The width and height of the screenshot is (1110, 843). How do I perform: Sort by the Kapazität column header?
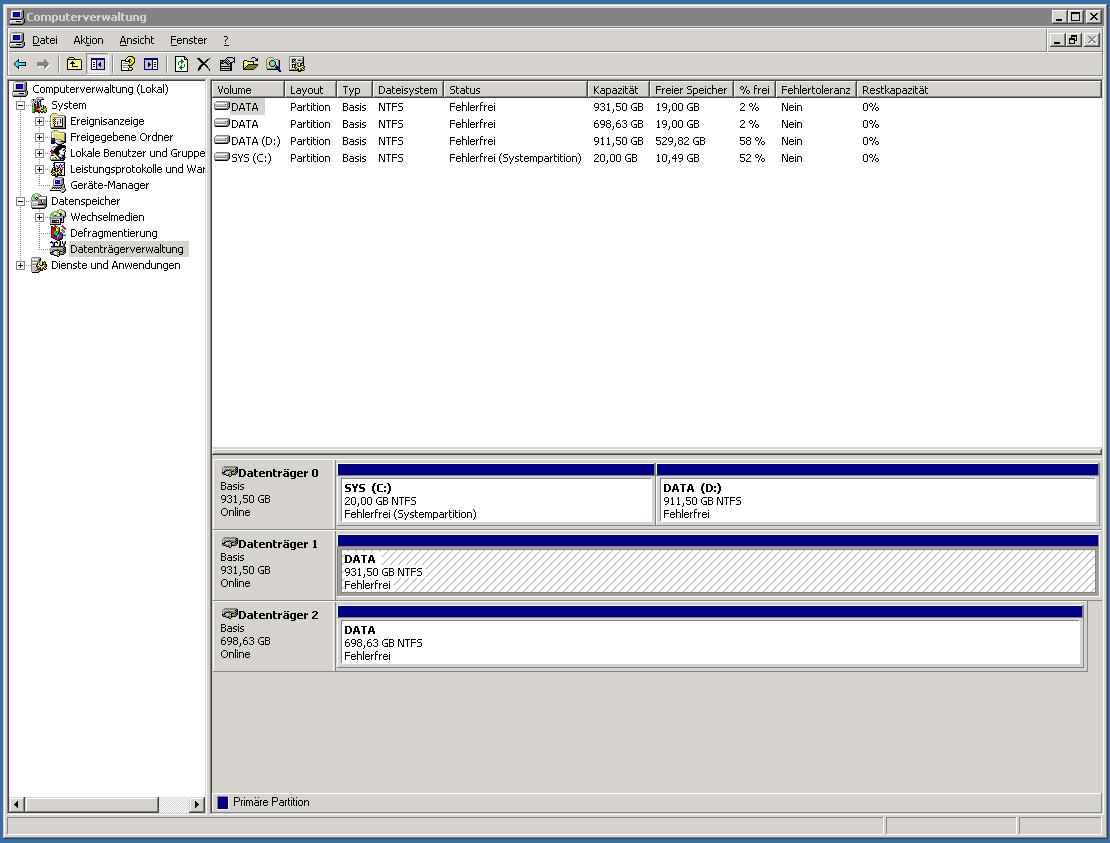(619, 90)
